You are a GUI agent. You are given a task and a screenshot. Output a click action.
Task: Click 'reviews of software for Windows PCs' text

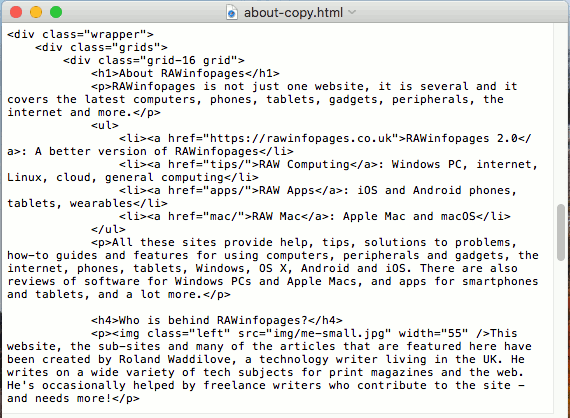coord(129,281)
